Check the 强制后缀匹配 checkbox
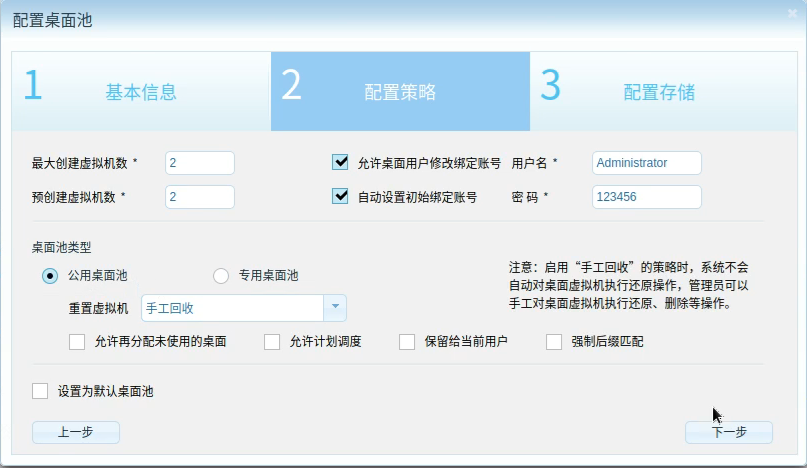The image size is (807, 468). [554, 342]
